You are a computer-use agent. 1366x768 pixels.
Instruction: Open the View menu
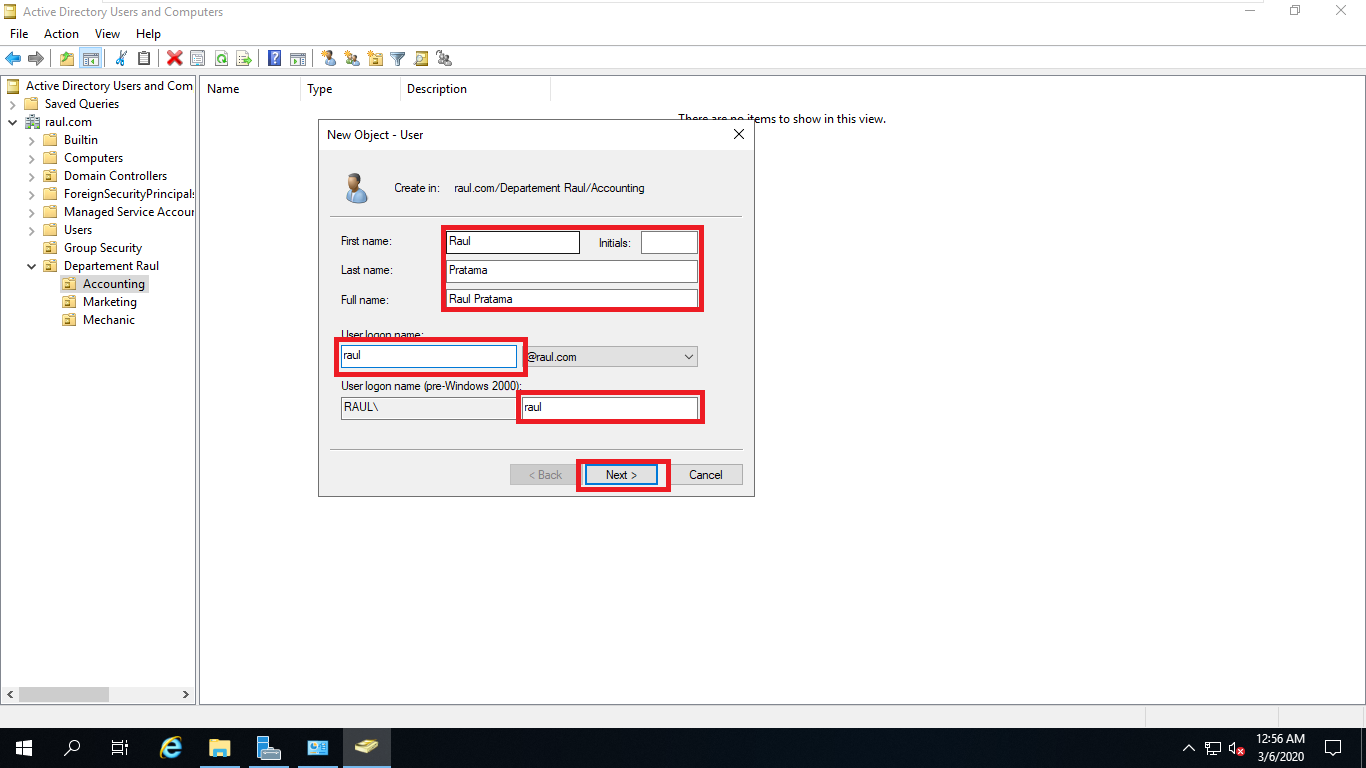[107, 34]
